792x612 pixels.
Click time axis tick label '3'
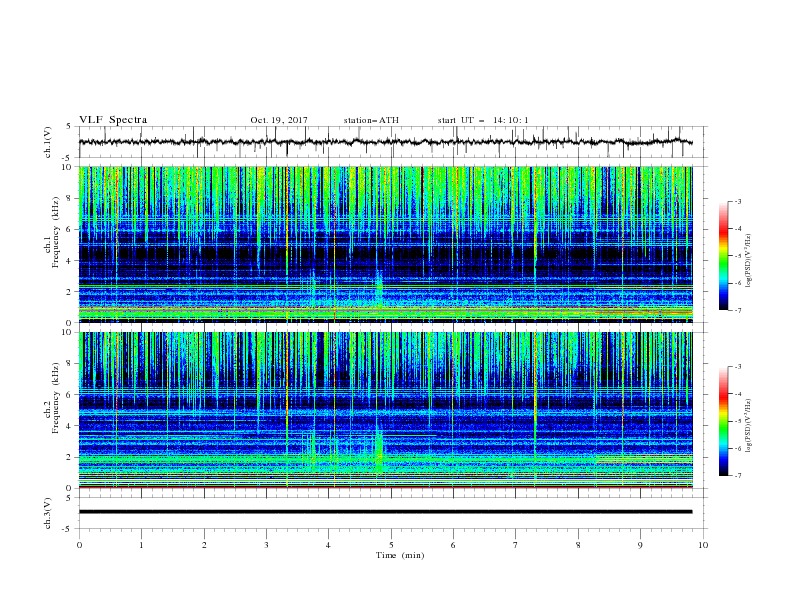266,545
